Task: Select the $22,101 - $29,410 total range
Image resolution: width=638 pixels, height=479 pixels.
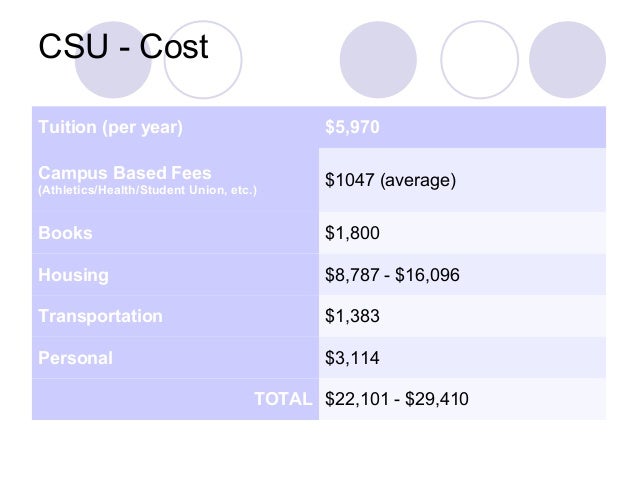Action: (x=397, y=399)
